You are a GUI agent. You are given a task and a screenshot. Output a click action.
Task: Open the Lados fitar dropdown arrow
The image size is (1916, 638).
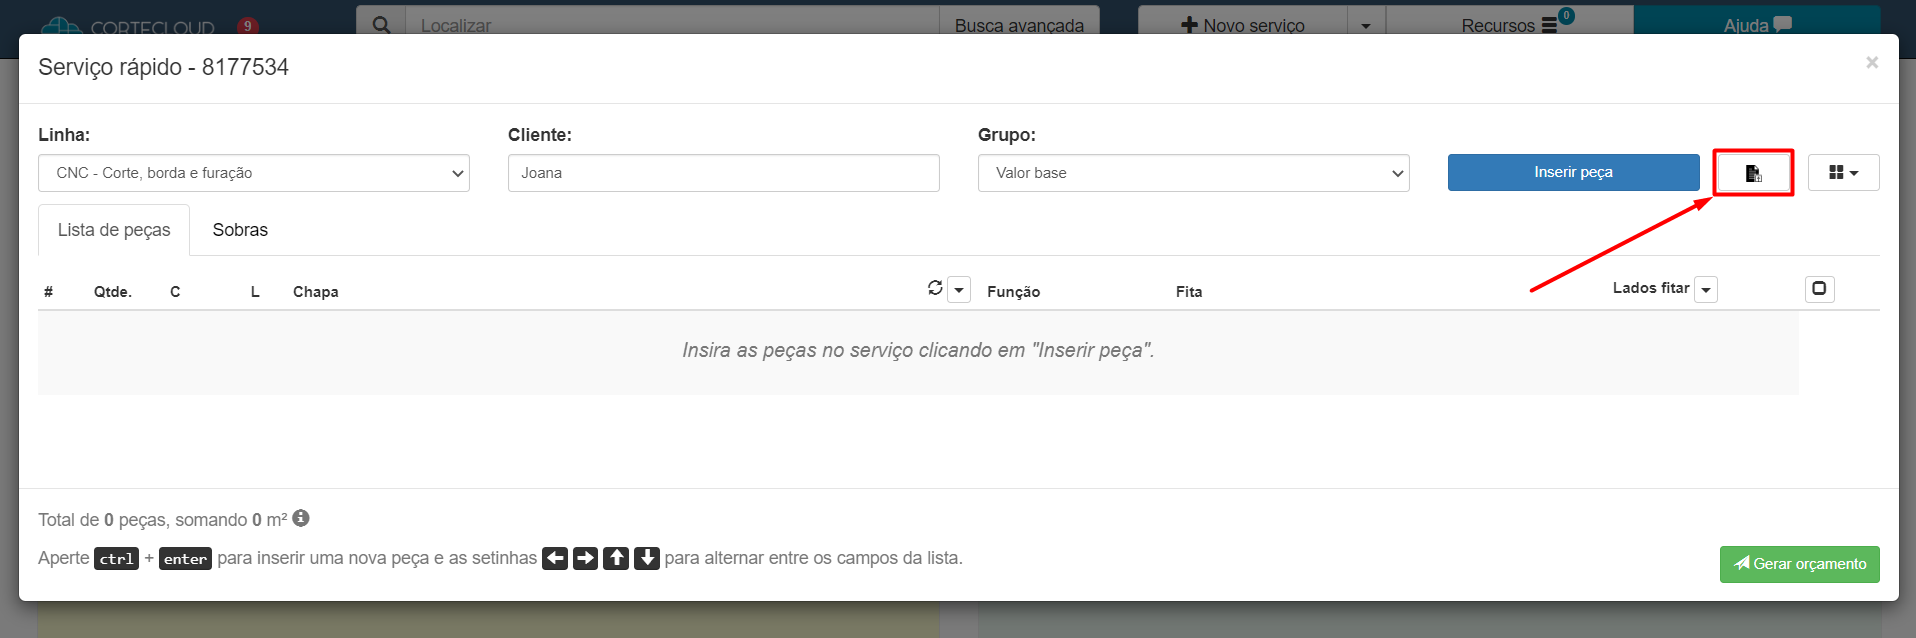click(1706, 290)
